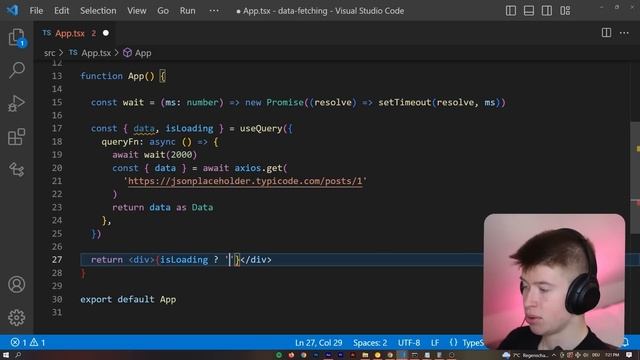The image size is (640, 360).
Task: Open the taskbar weather widget
Action: click(x=526, y=355)
